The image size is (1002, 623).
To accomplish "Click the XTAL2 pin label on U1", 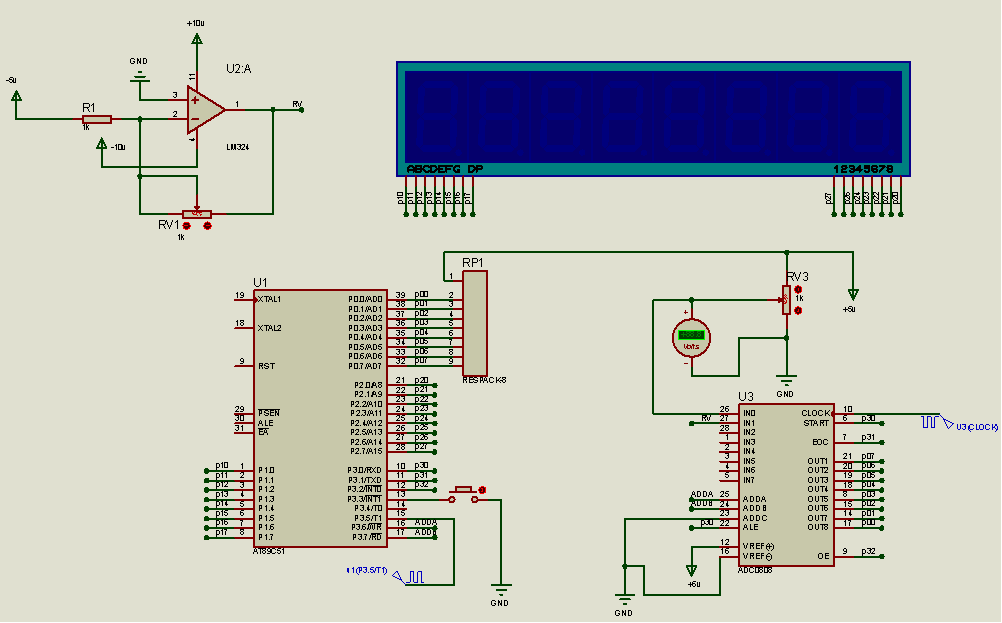I will point(269,328).
